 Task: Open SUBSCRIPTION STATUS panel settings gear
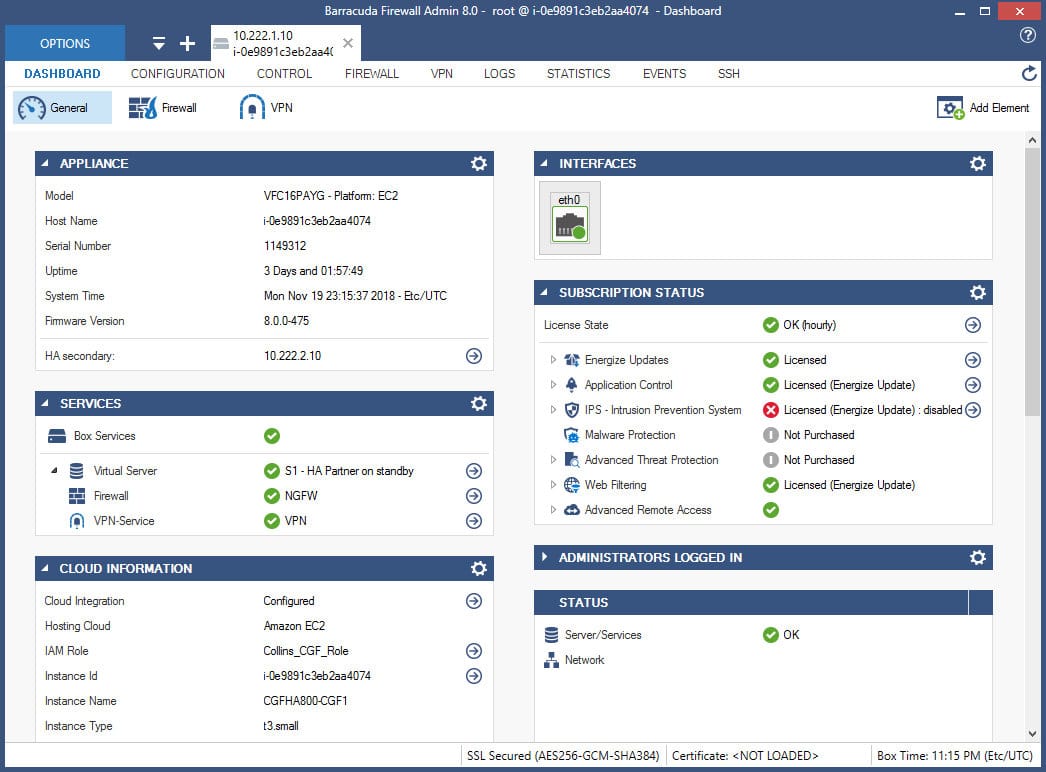pos(978,292)
